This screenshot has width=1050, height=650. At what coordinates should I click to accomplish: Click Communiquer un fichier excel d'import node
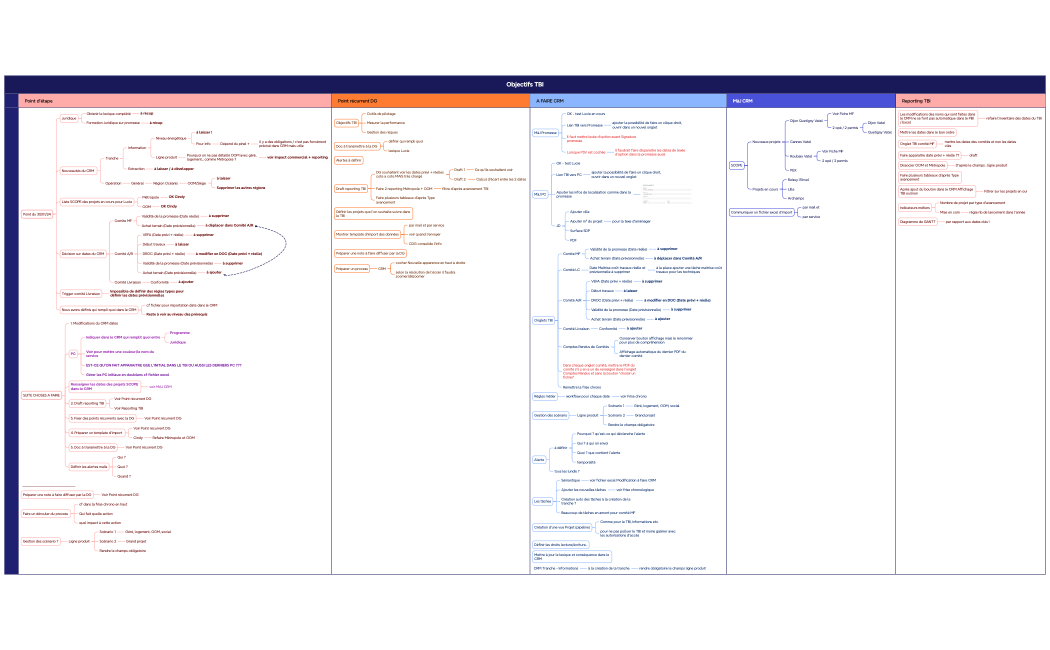(x=762, y=212)
